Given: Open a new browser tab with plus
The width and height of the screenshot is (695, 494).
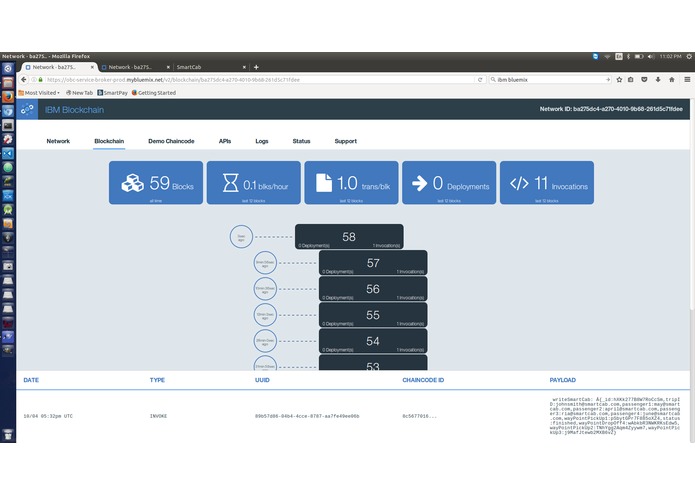Looking at the screenshot, I should [x=256, y=67].
